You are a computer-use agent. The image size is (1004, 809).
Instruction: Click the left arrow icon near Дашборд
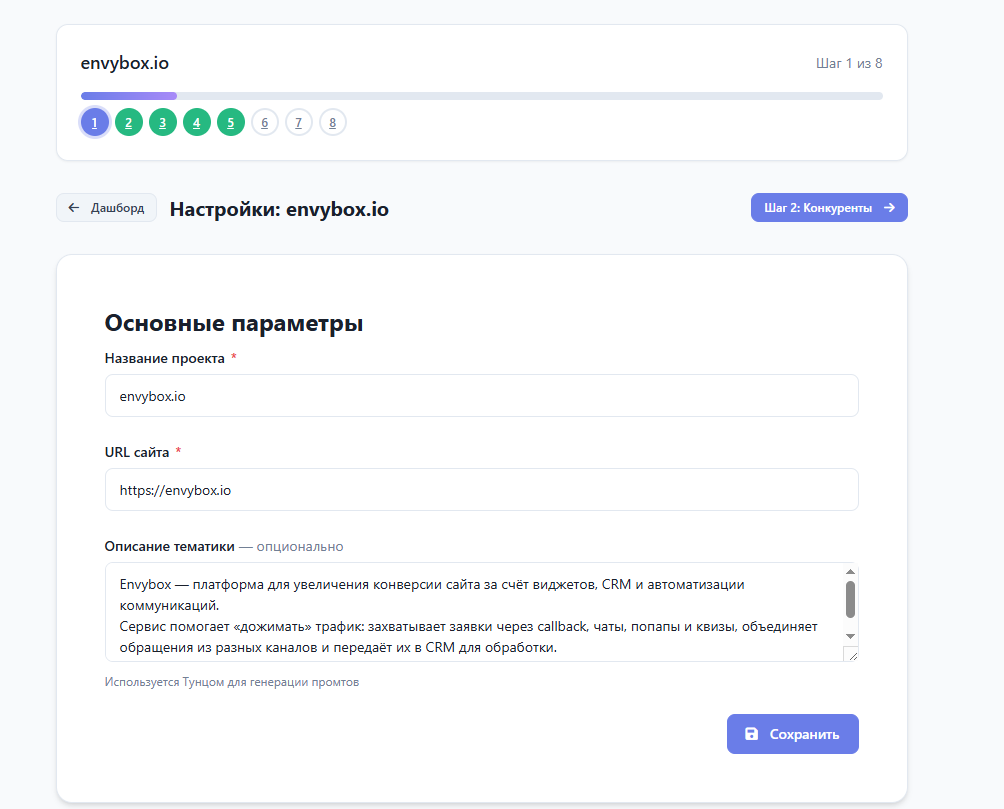[x=74, y=208]
